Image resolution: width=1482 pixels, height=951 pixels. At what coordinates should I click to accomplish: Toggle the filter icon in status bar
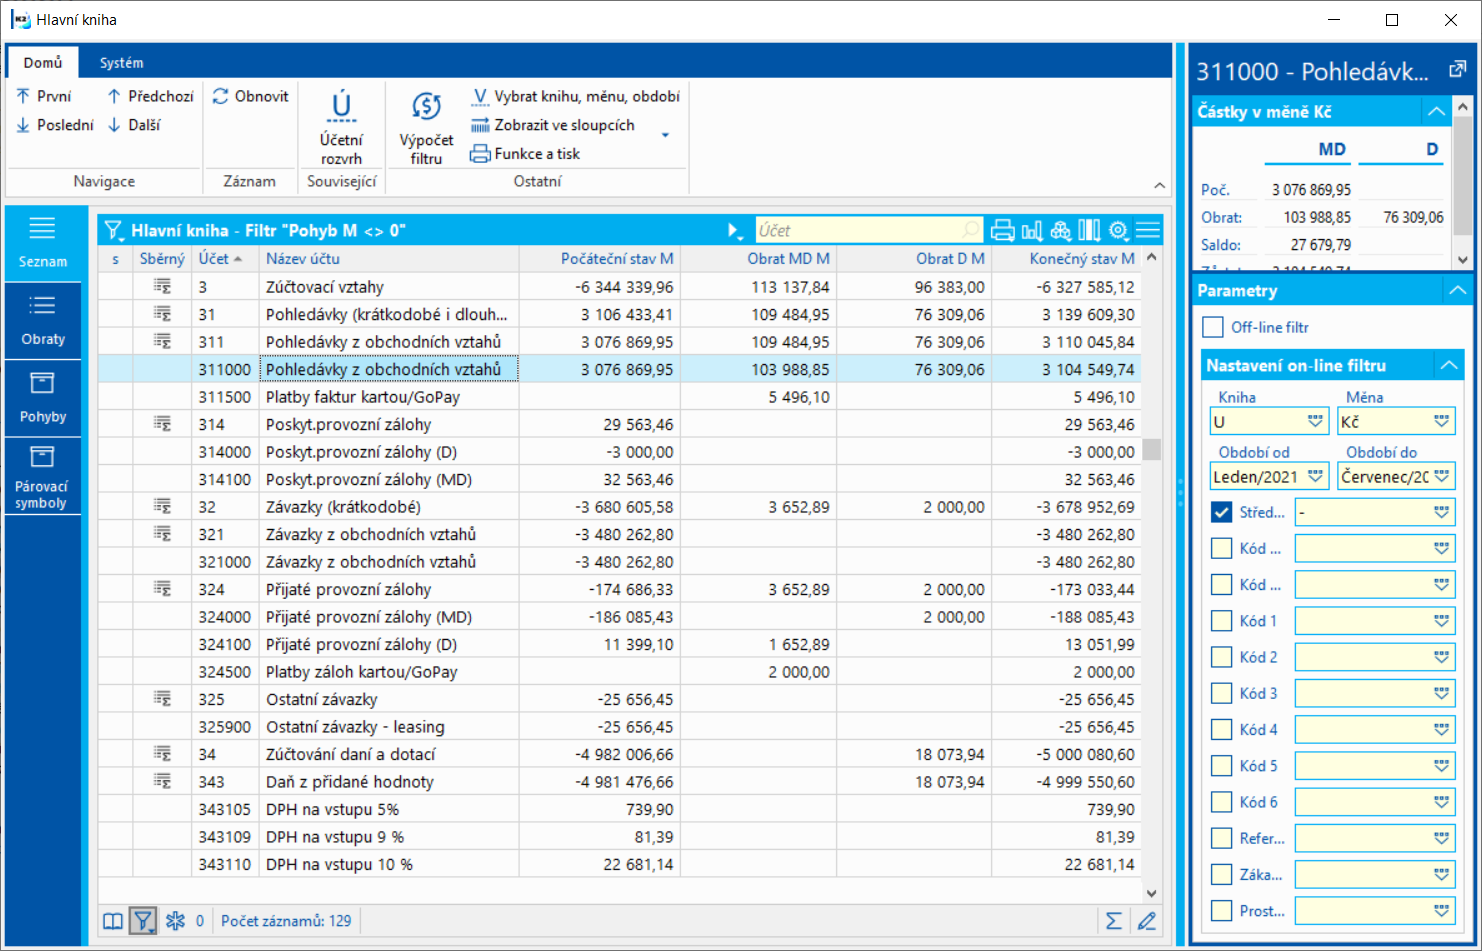pyautogui.click(x=143, y=921)
